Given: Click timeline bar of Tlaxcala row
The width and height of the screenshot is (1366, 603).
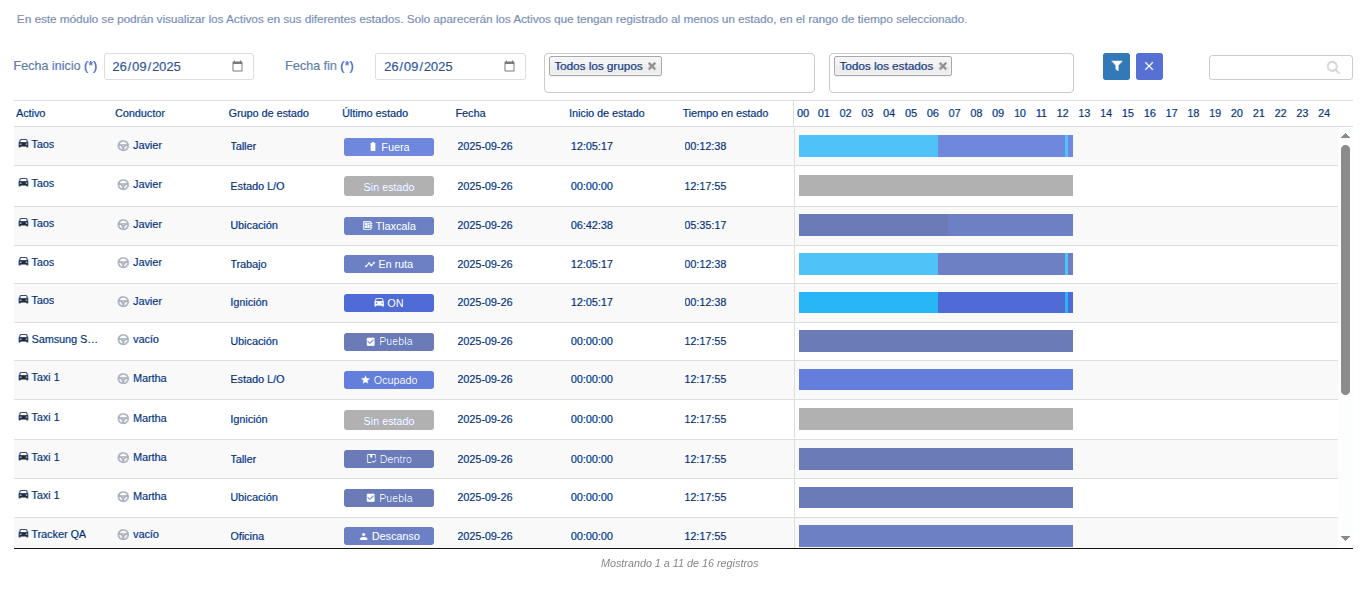Looking at the screenshot, I should [936, 225].
